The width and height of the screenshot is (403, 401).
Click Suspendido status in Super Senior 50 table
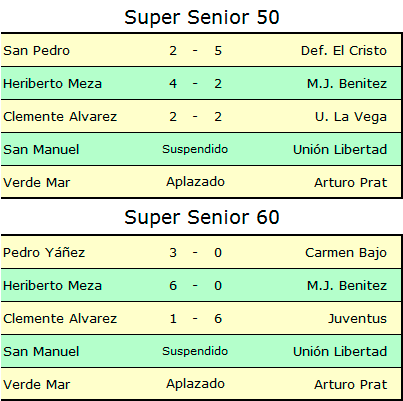(x=195, y=149)
